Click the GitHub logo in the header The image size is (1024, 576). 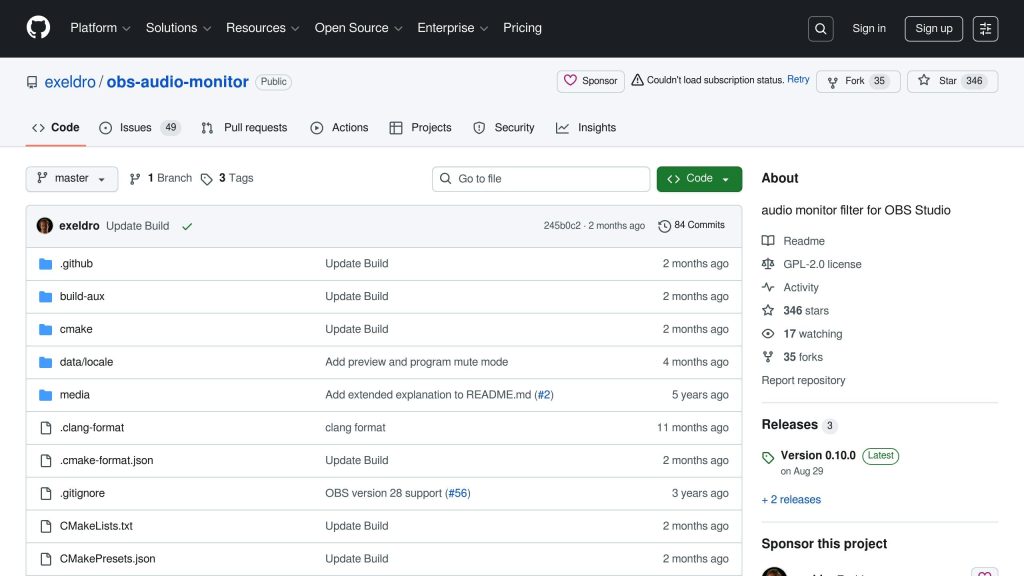click(37, 28)
